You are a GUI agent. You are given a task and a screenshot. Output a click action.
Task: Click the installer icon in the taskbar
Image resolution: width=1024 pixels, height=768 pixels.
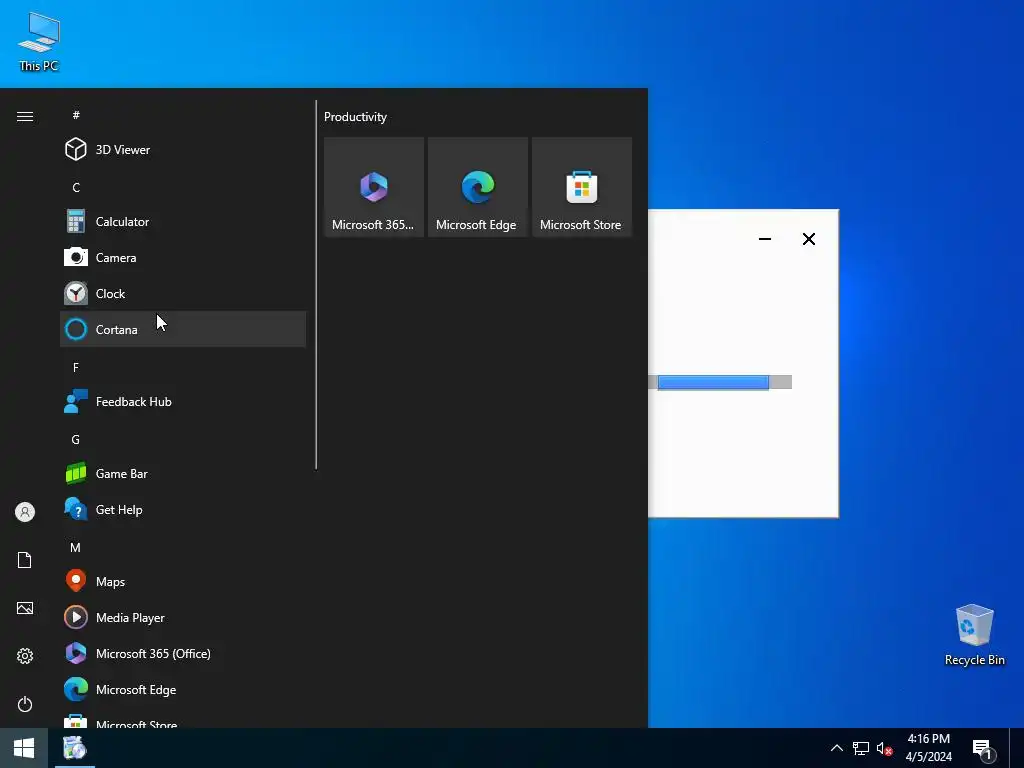(74, 748)
